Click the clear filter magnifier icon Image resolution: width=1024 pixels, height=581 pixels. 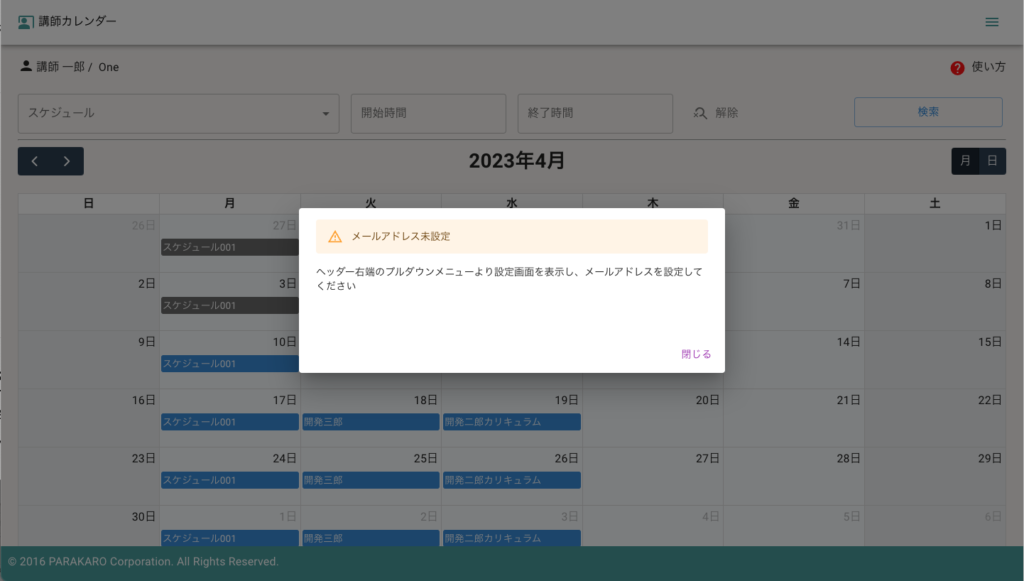point(700,113)
